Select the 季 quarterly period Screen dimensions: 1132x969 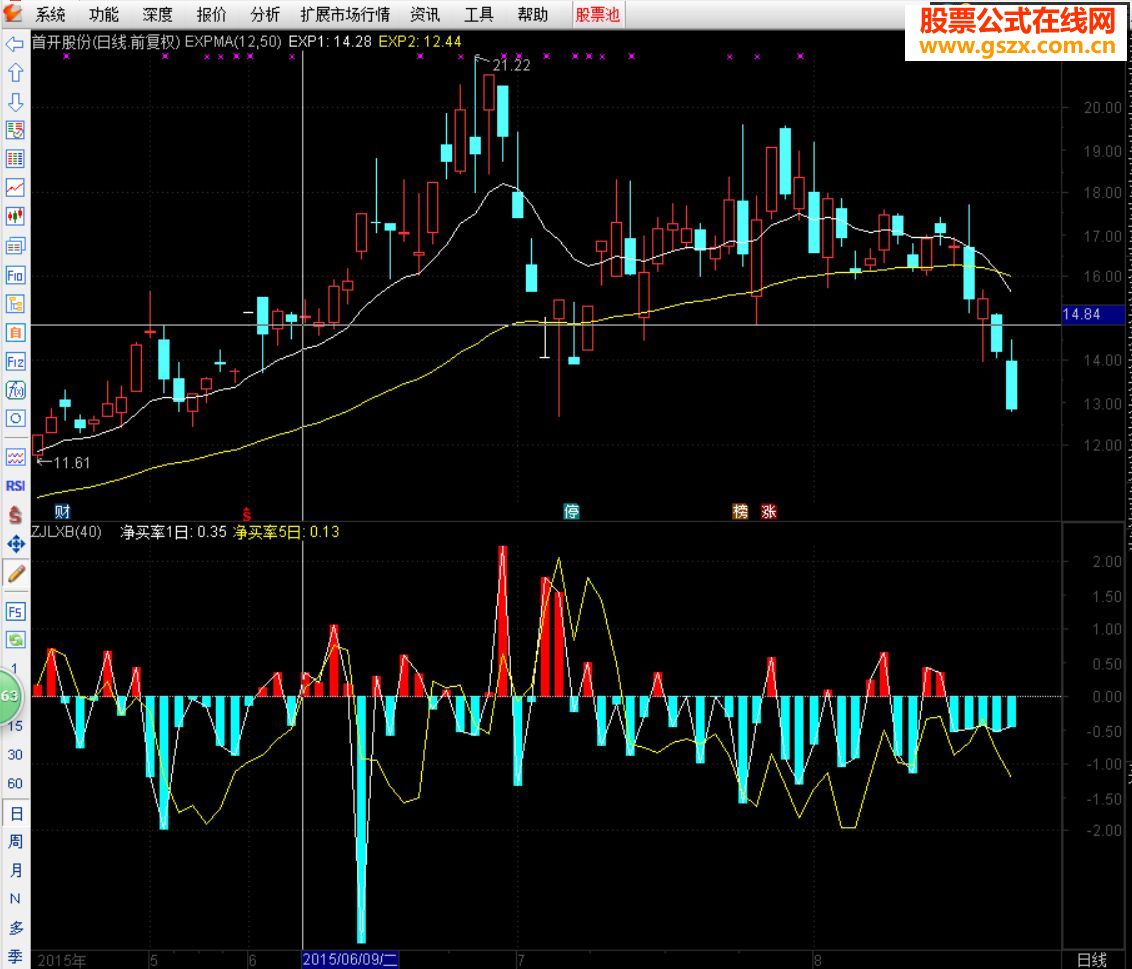tap(15, 957)
